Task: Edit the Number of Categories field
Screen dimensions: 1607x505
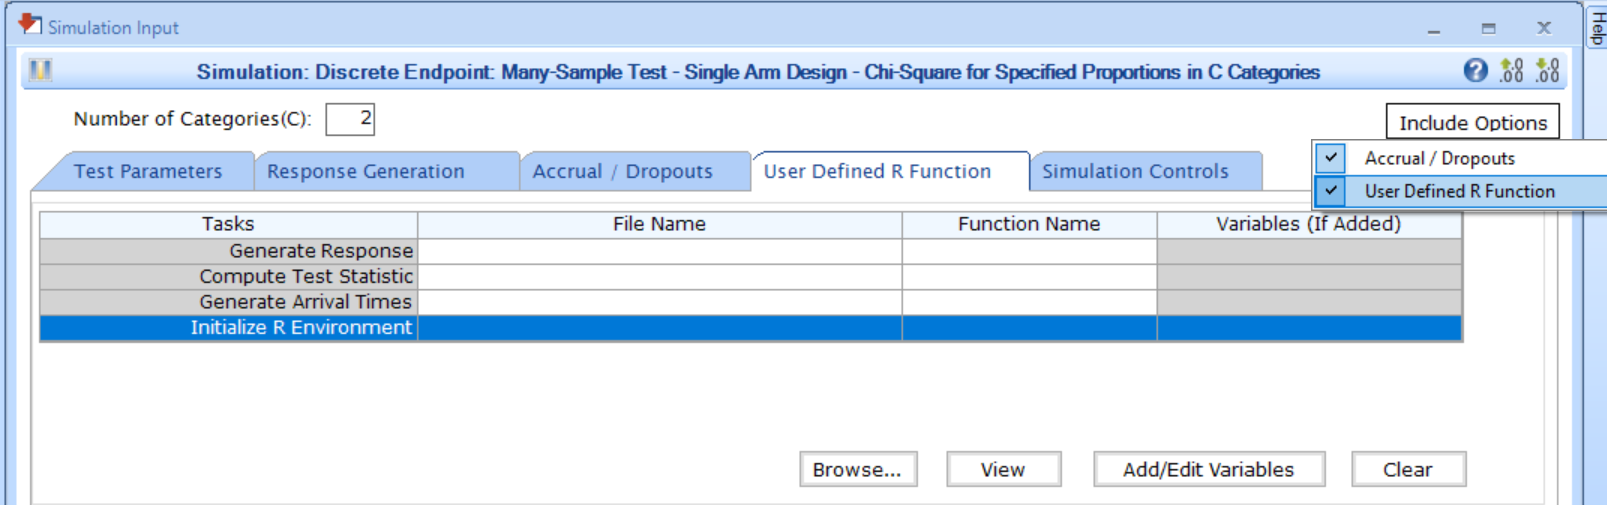Action: 350,119
